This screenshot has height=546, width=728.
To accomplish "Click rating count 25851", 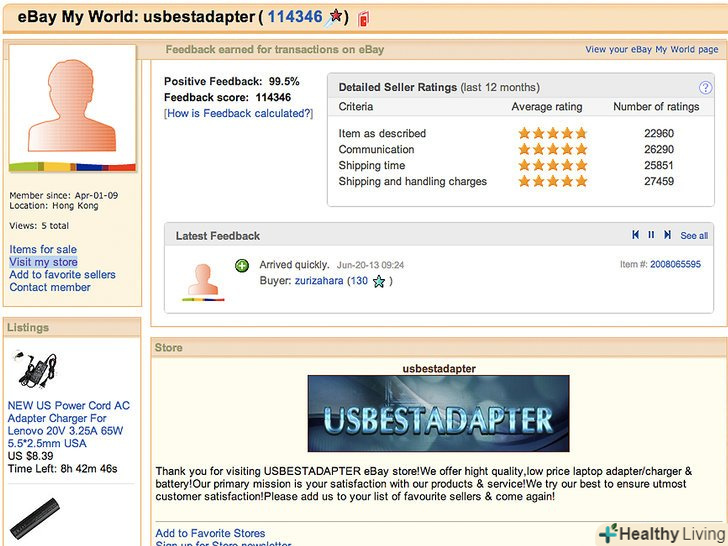I will point(659,165).
